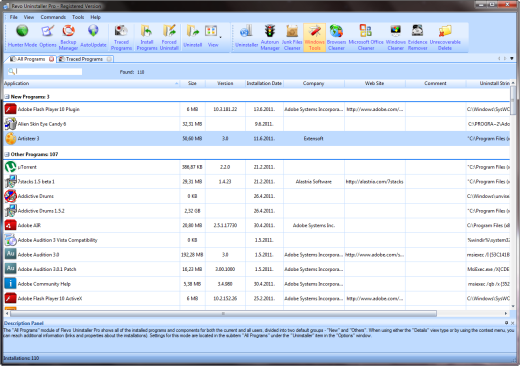The image size is (520, 366).
Task: Sort by the Version column header
Action: tap(225, 83)
